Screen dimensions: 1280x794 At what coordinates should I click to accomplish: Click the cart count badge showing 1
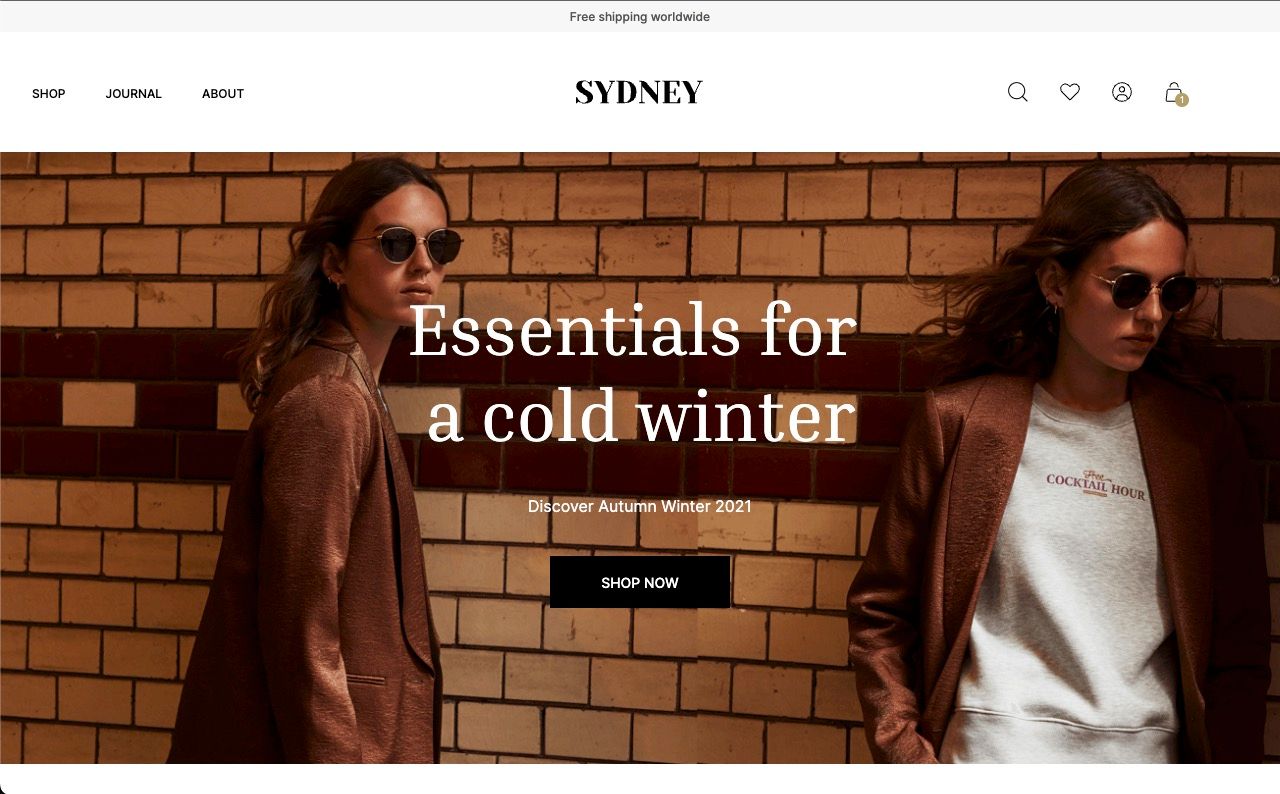click(x=1182, y=100)
